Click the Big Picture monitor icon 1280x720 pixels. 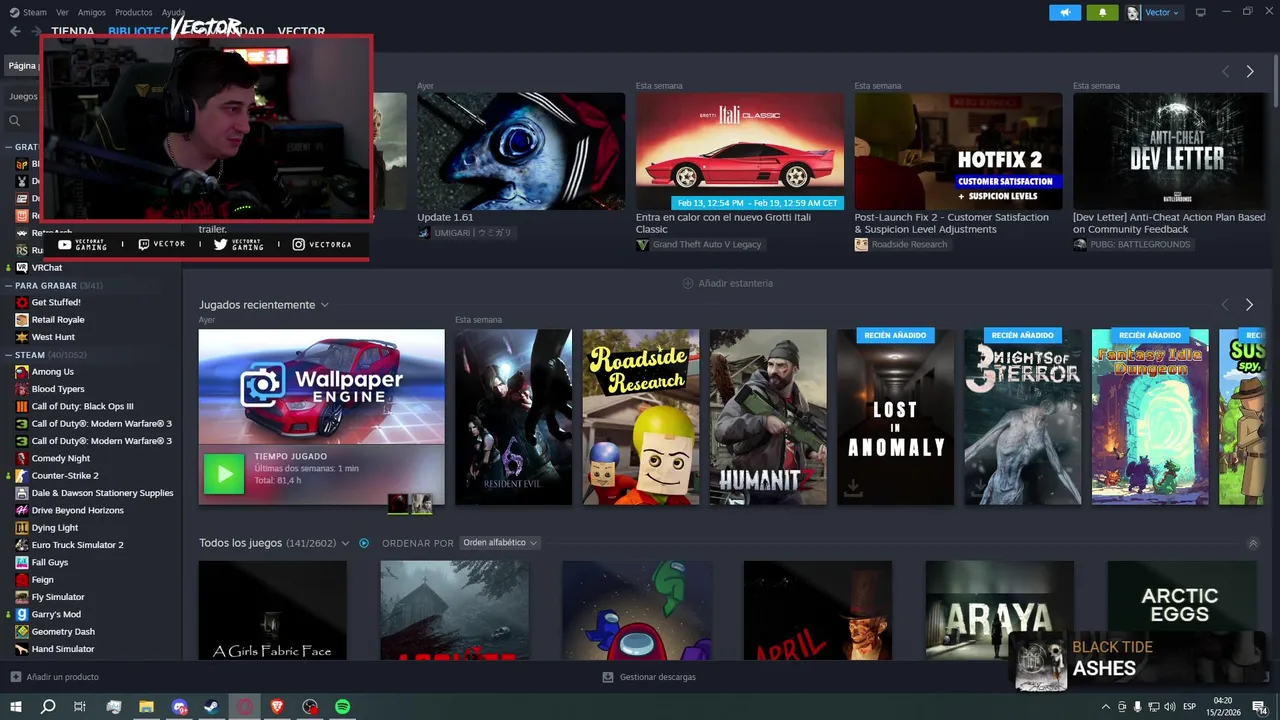pos(1200,12)
